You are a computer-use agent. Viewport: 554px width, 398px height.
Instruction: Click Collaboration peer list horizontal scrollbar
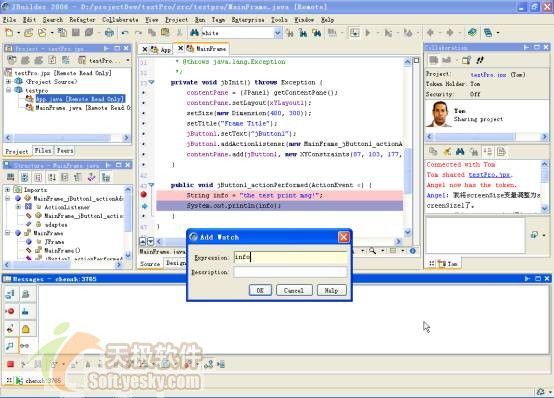487,136
